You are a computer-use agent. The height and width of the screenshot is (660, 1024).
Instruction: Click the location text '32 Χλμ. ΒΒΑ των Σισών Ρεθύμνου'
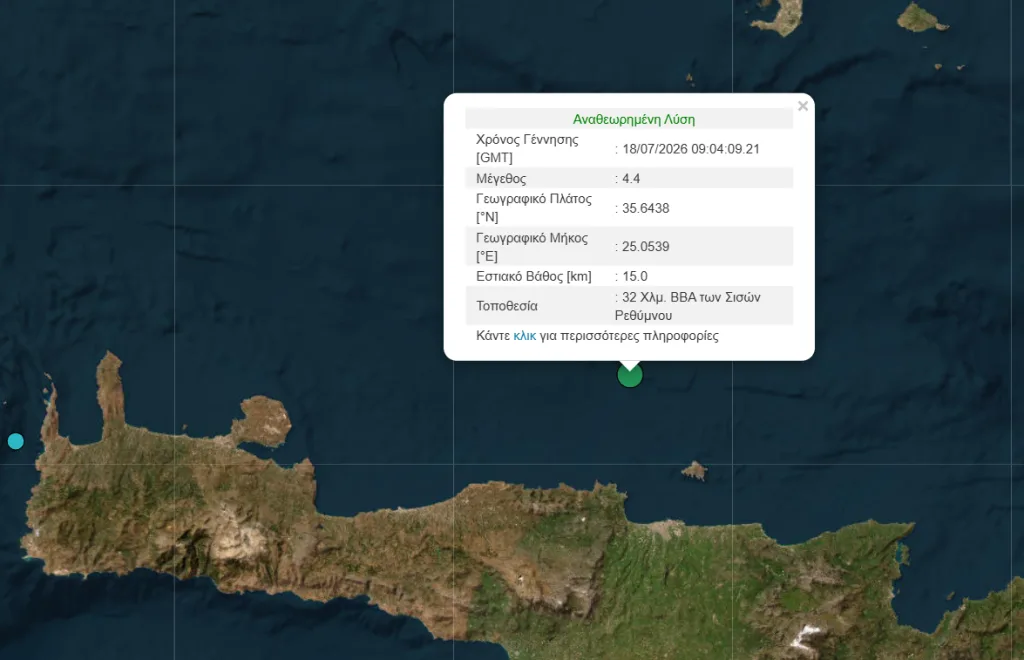pos(688,306)
